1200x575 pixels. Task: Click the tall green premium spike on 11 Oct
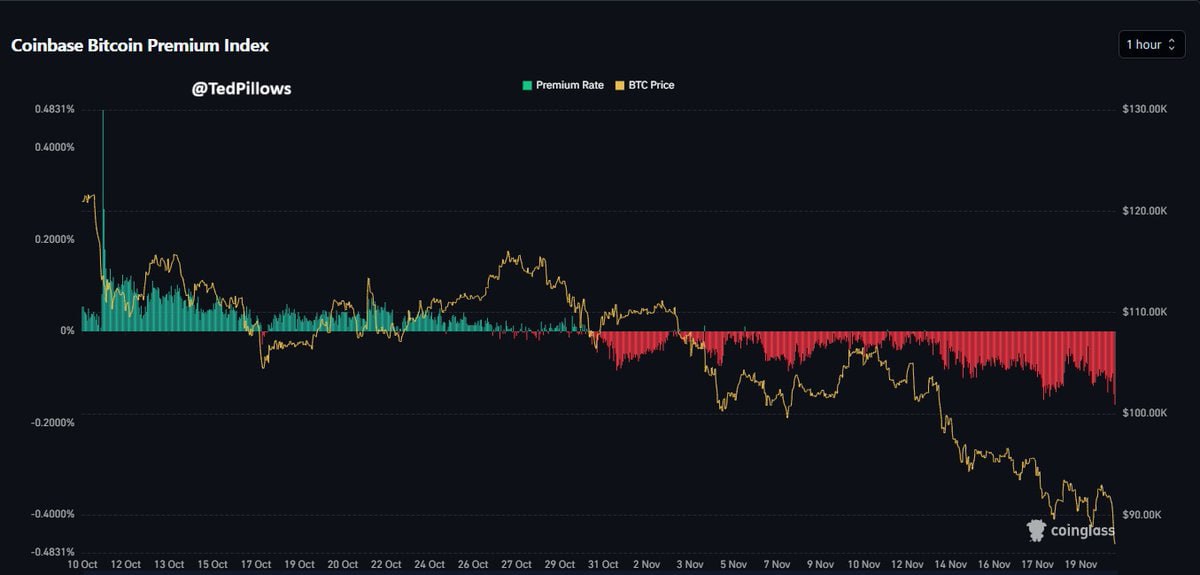click(x=103, y=220)
